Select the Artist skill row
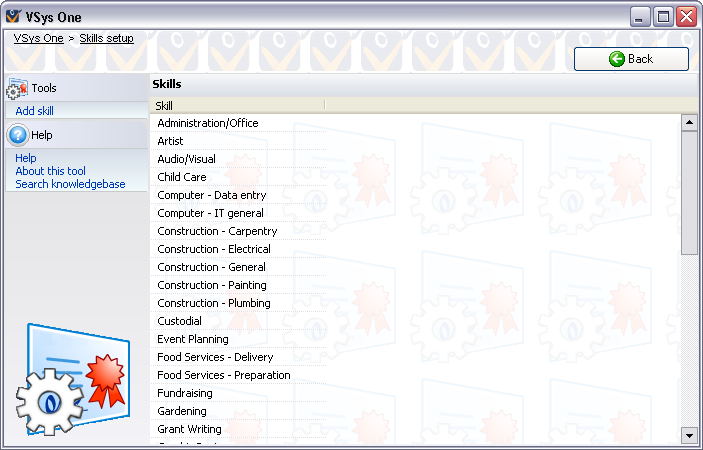 coord(238,141)
